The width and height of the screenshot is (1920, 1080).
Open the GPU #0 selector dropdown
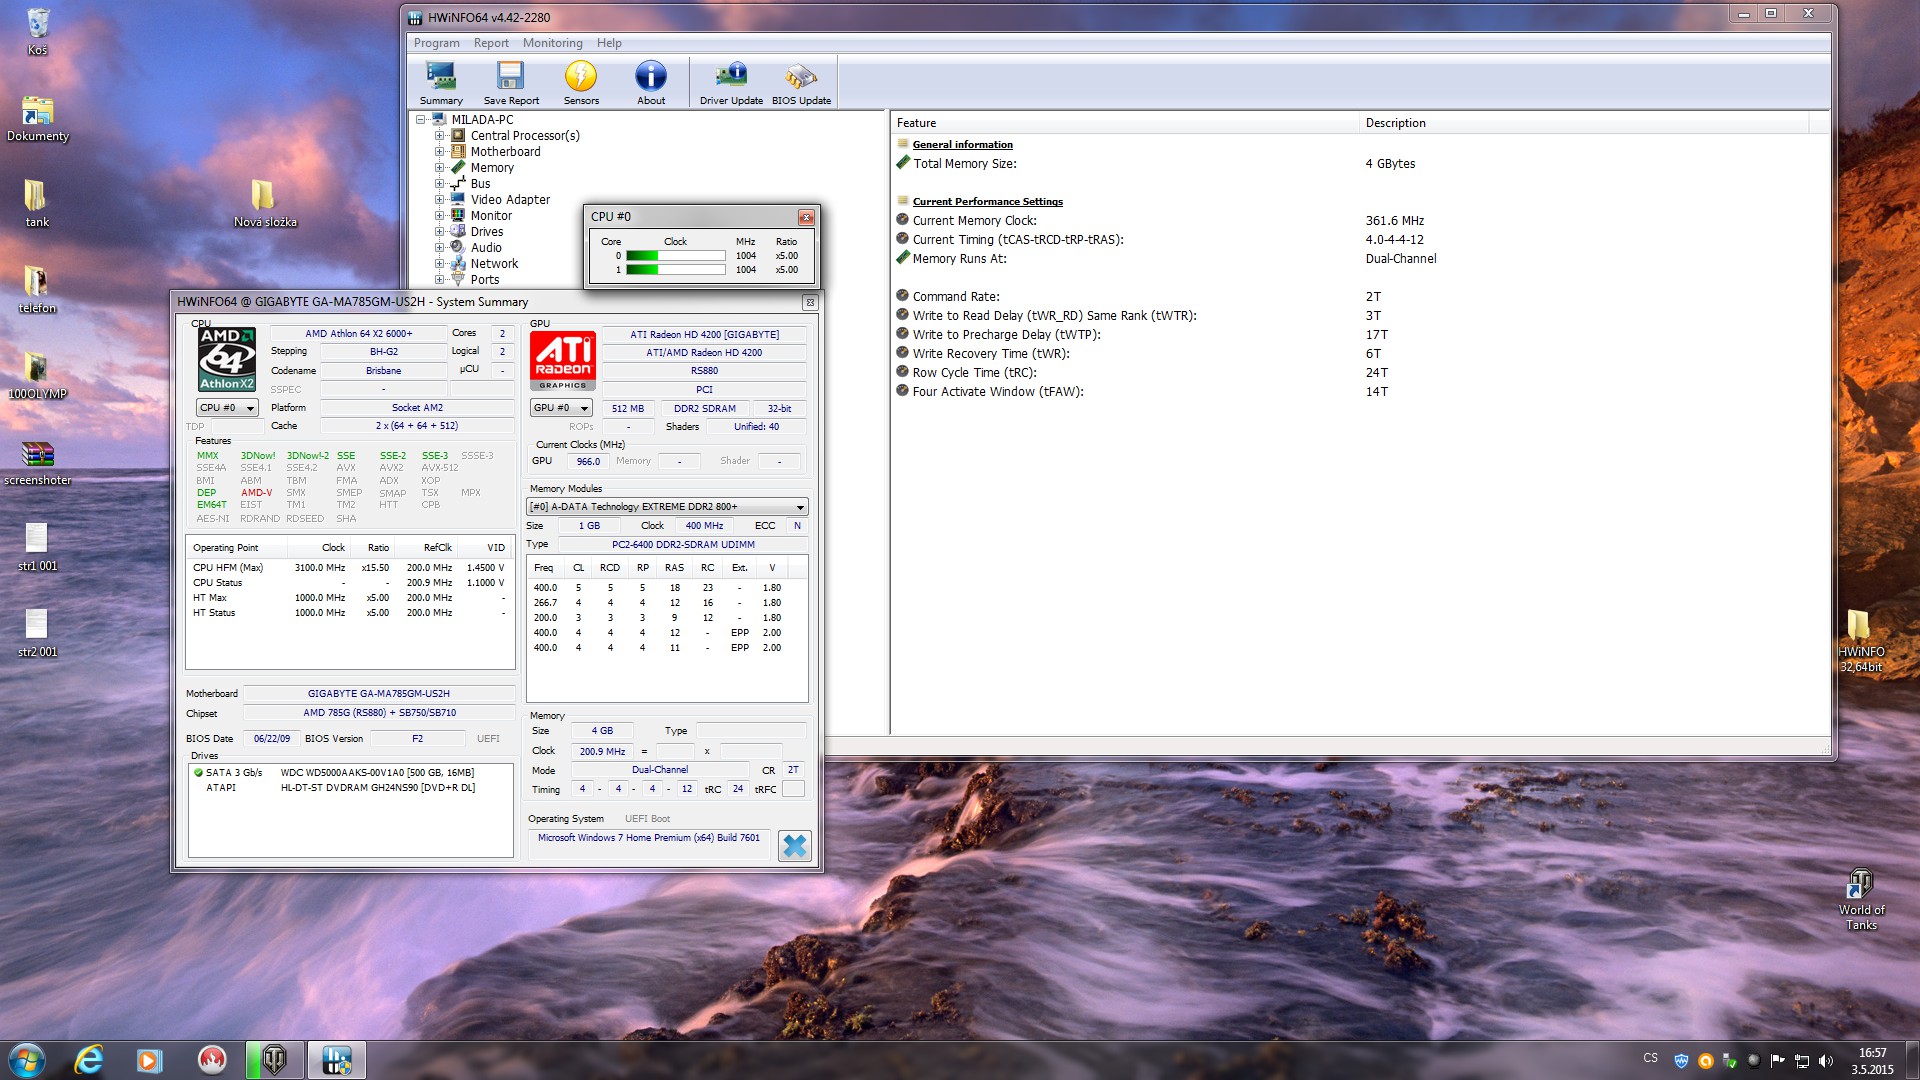[x=561, y=408]
